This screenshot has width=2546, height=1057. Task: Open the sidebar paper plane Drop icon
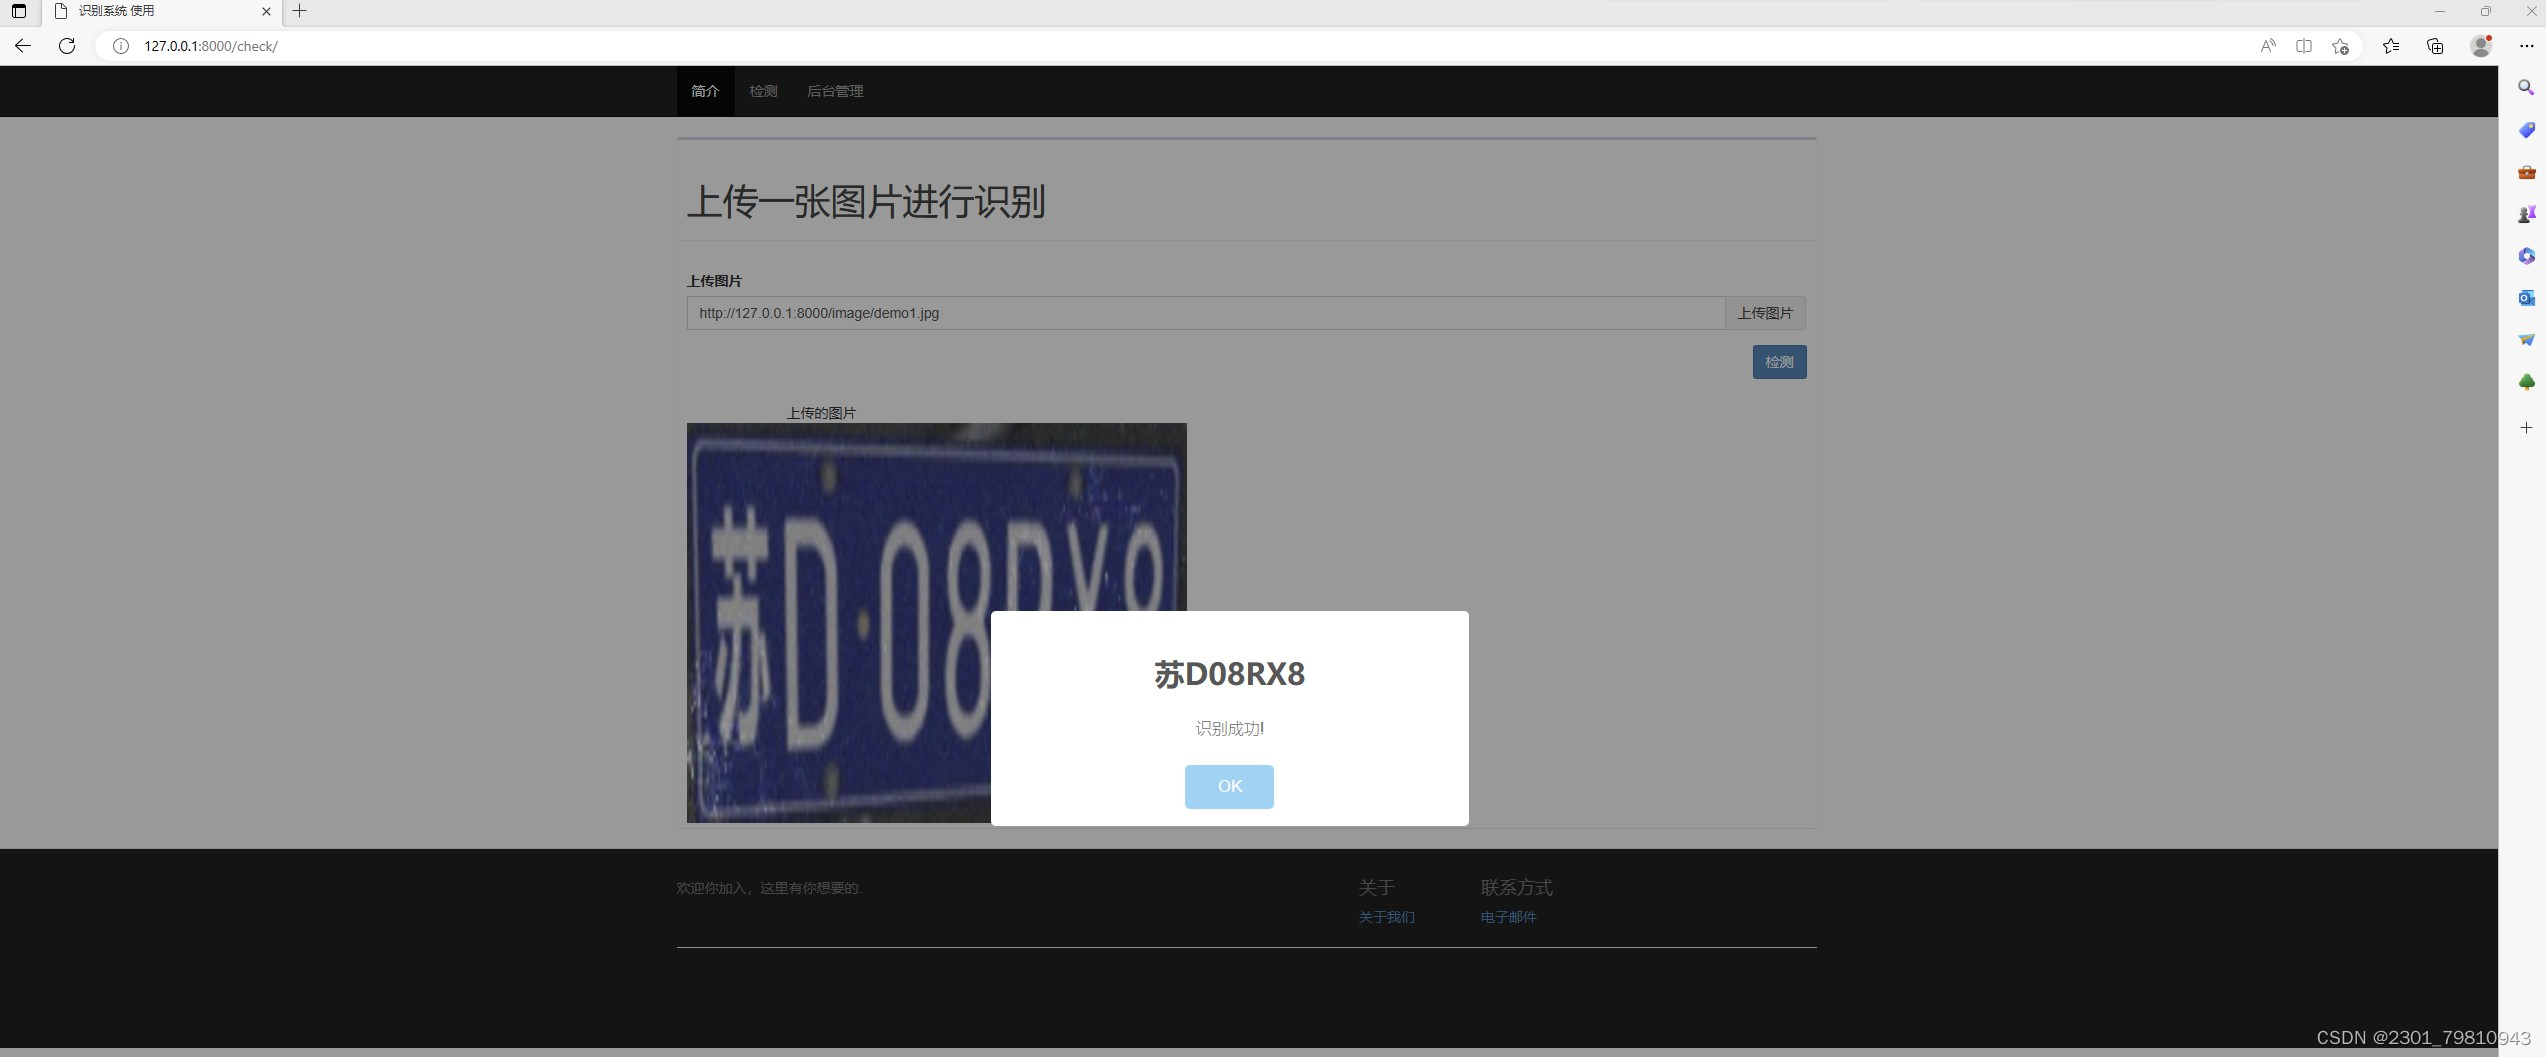2526,340
